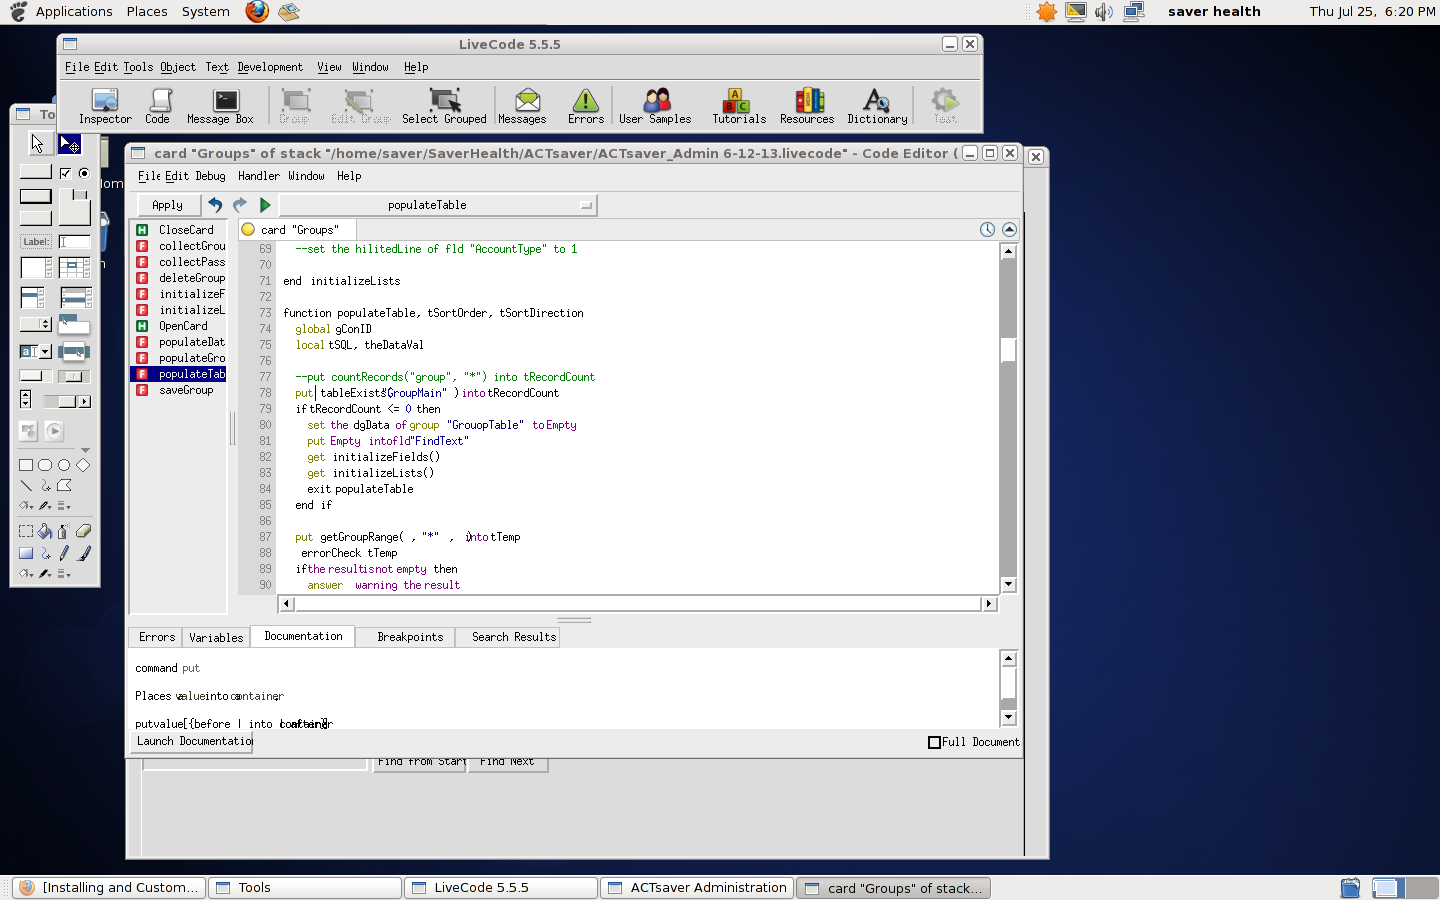Enable the Full Document checkbox
The image size is (1440, 900).
point(934,742)
